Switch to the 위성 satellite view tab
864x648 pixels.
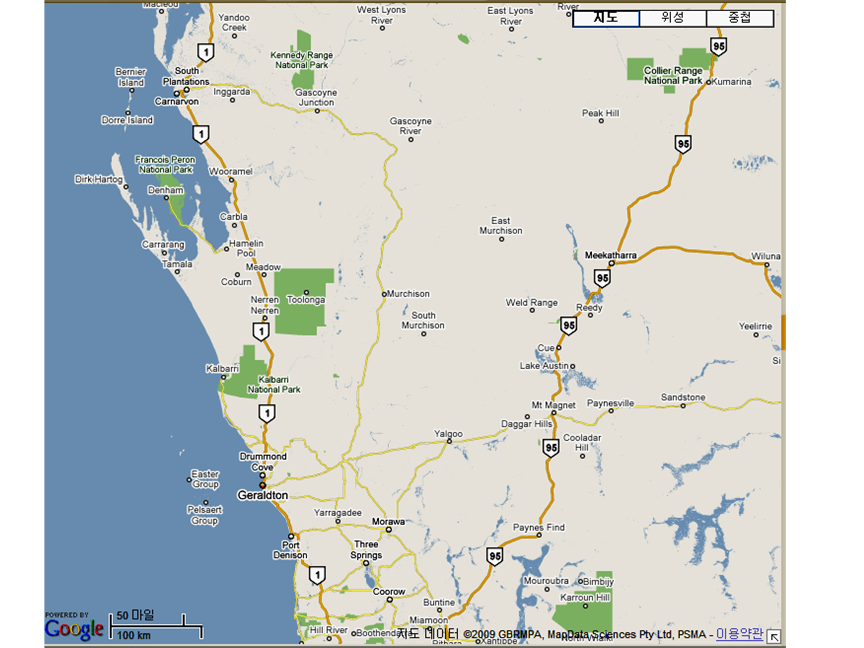673,18
